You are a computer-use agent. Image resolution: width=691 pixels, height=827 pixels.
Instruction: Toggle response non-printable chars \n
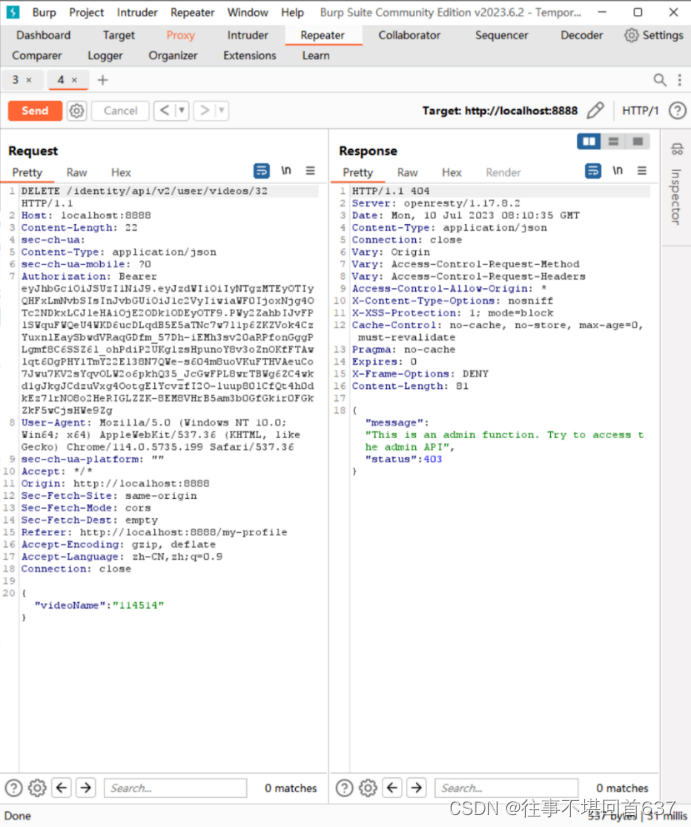tap(617, 170)
